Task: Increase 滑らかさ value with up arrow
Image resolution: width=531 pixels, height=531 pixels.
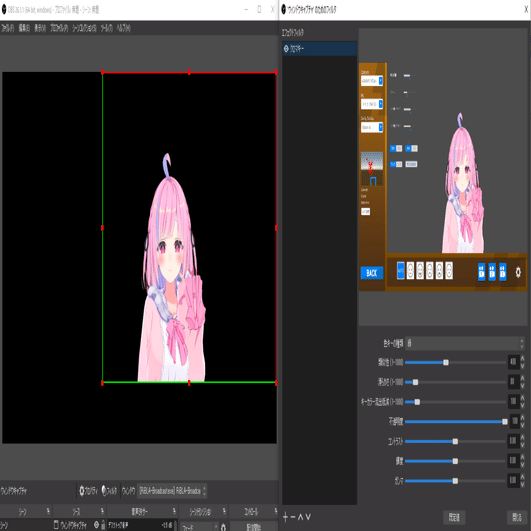Action: point(523,378)
